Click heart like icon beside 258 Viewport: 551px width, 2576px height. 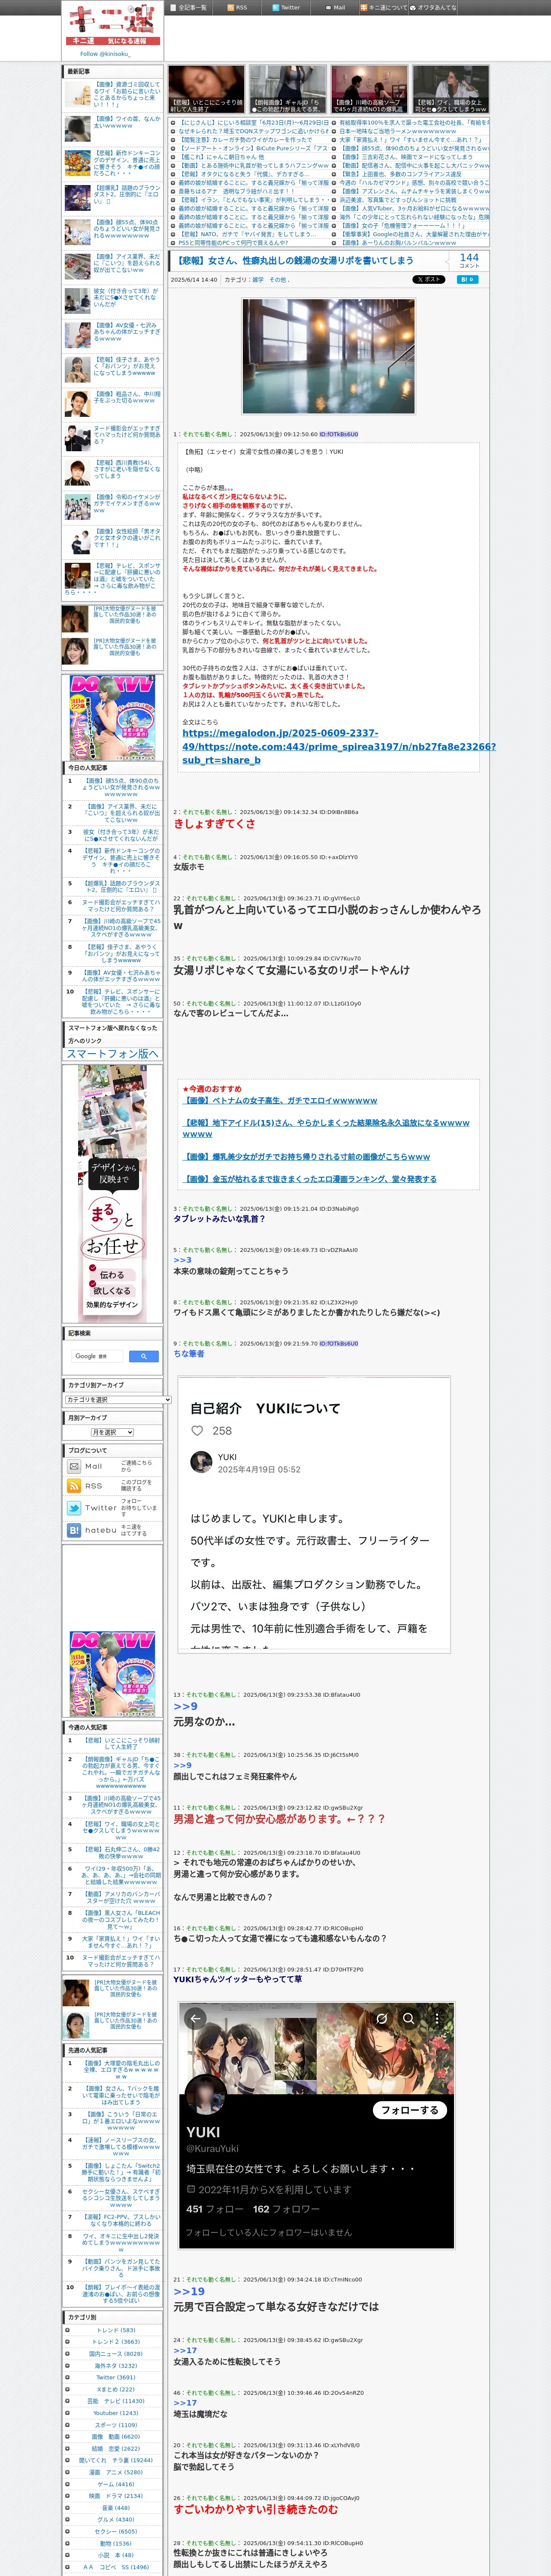pyautogui.click(x=197, y=1430)
